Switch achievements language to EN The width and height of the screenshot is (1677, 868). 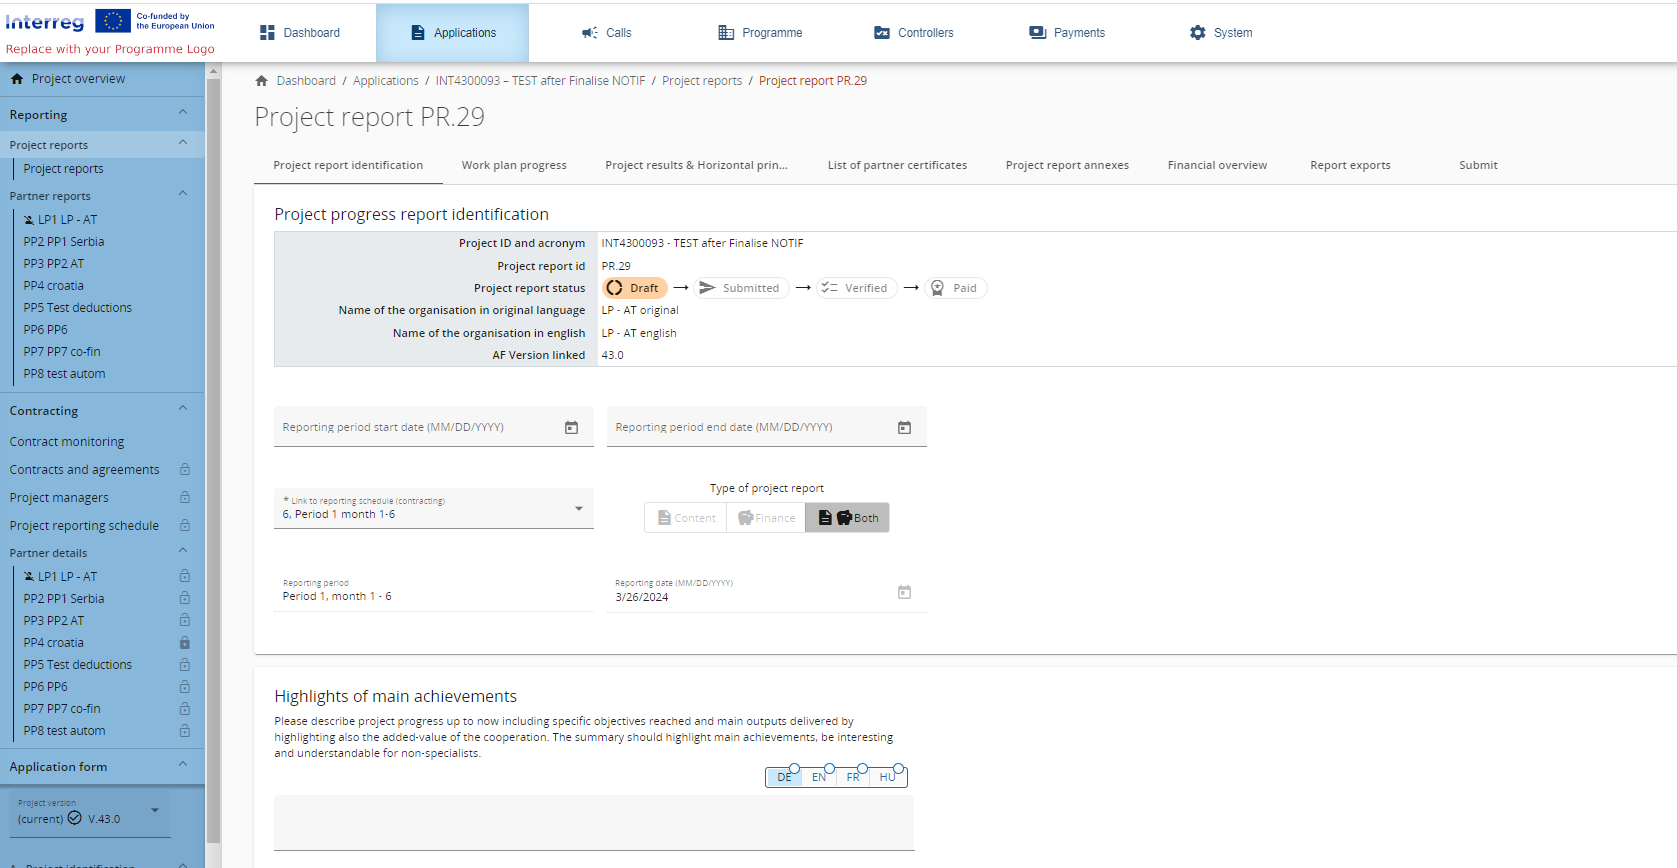pyautogui.click(x=818, y=777)
